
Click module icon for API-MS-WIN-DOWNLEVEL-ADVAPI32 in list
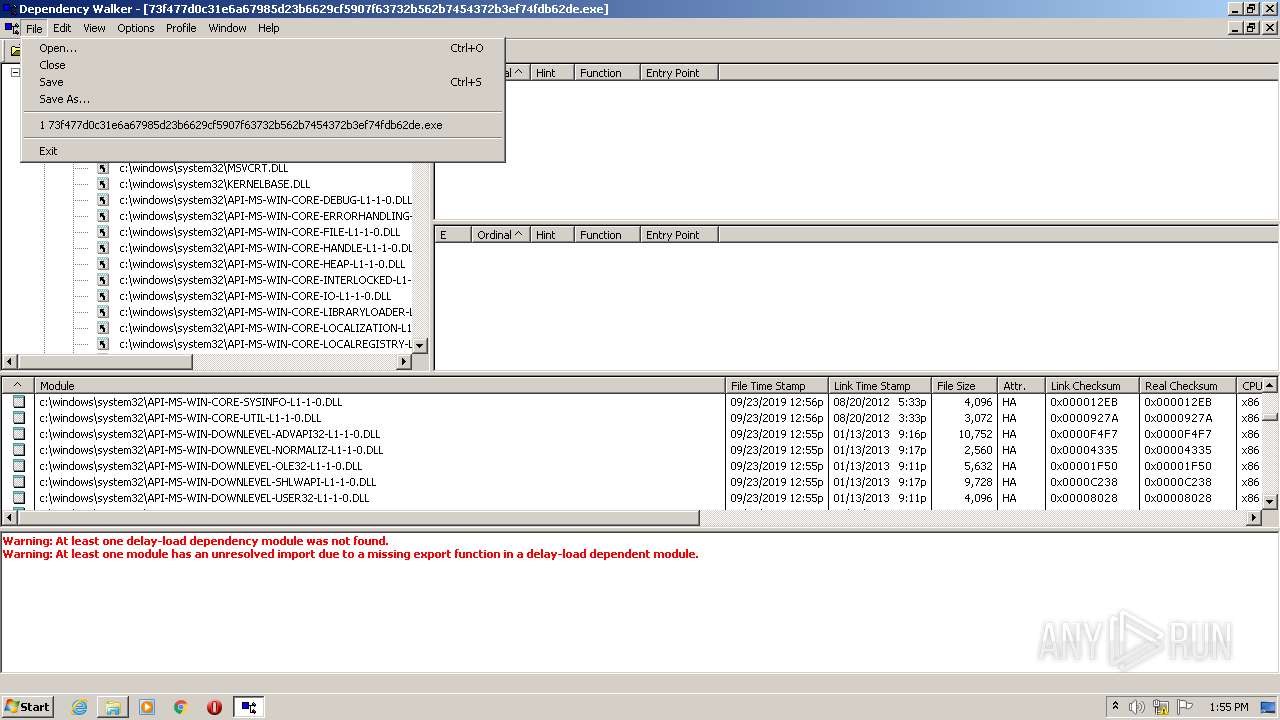(18, 434)
